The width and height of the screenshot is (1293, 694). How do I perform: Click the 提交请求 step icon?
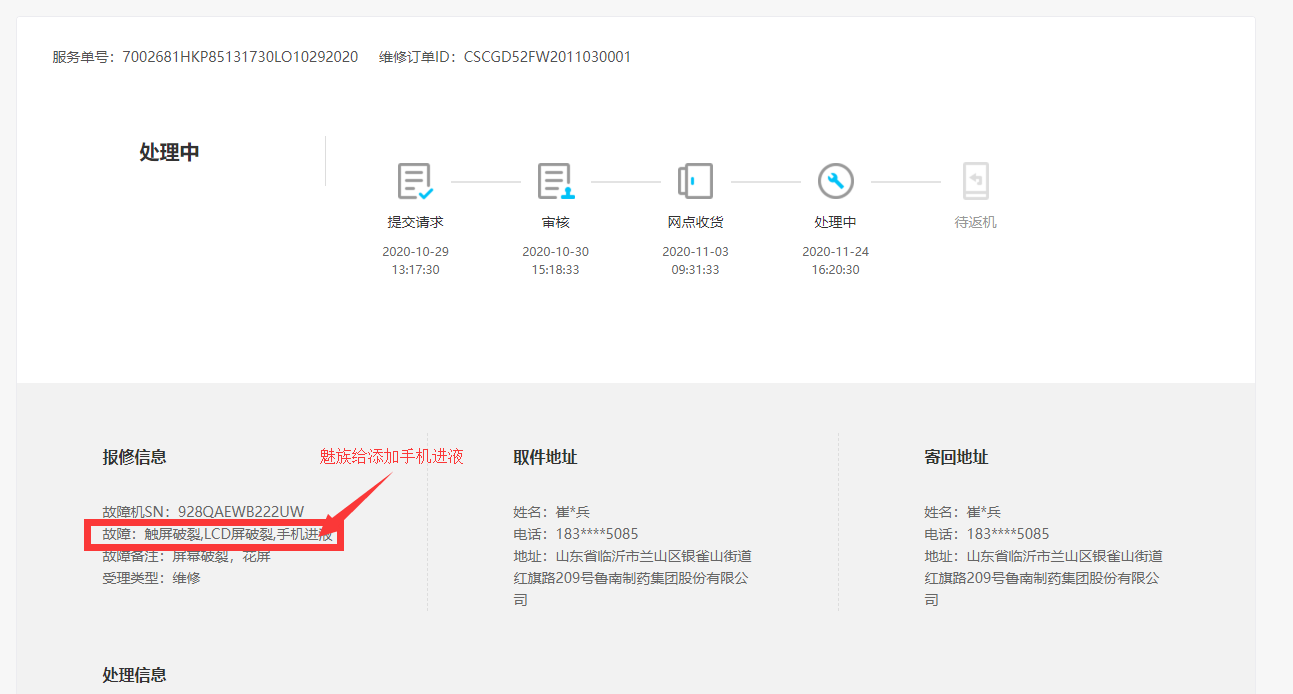click(415, 182)
